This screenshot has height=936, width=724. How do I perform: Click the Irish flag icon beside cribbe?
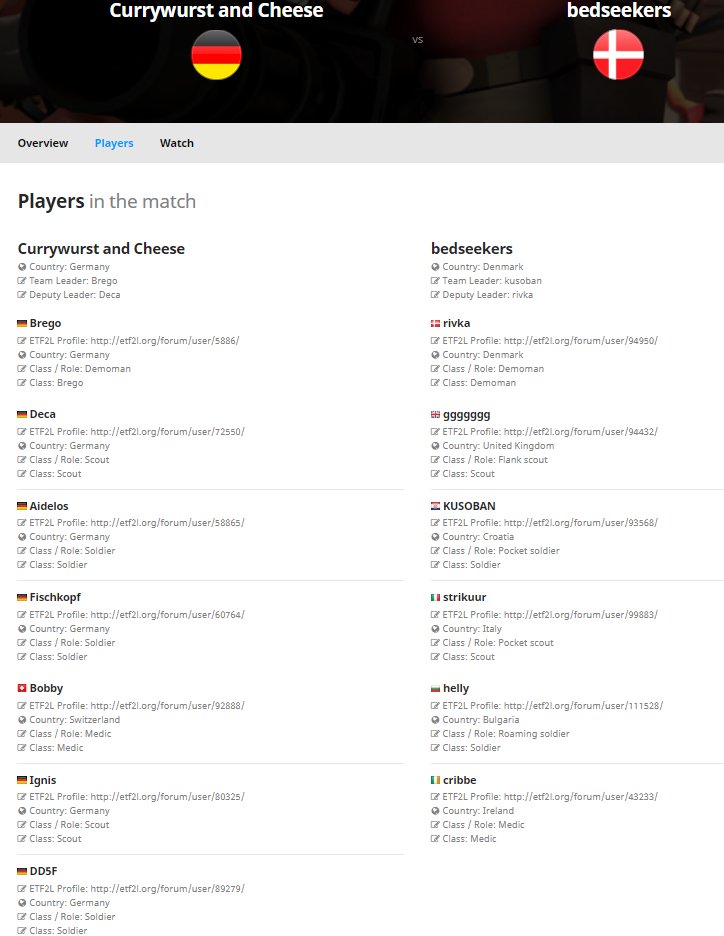(x=436, y=780)
